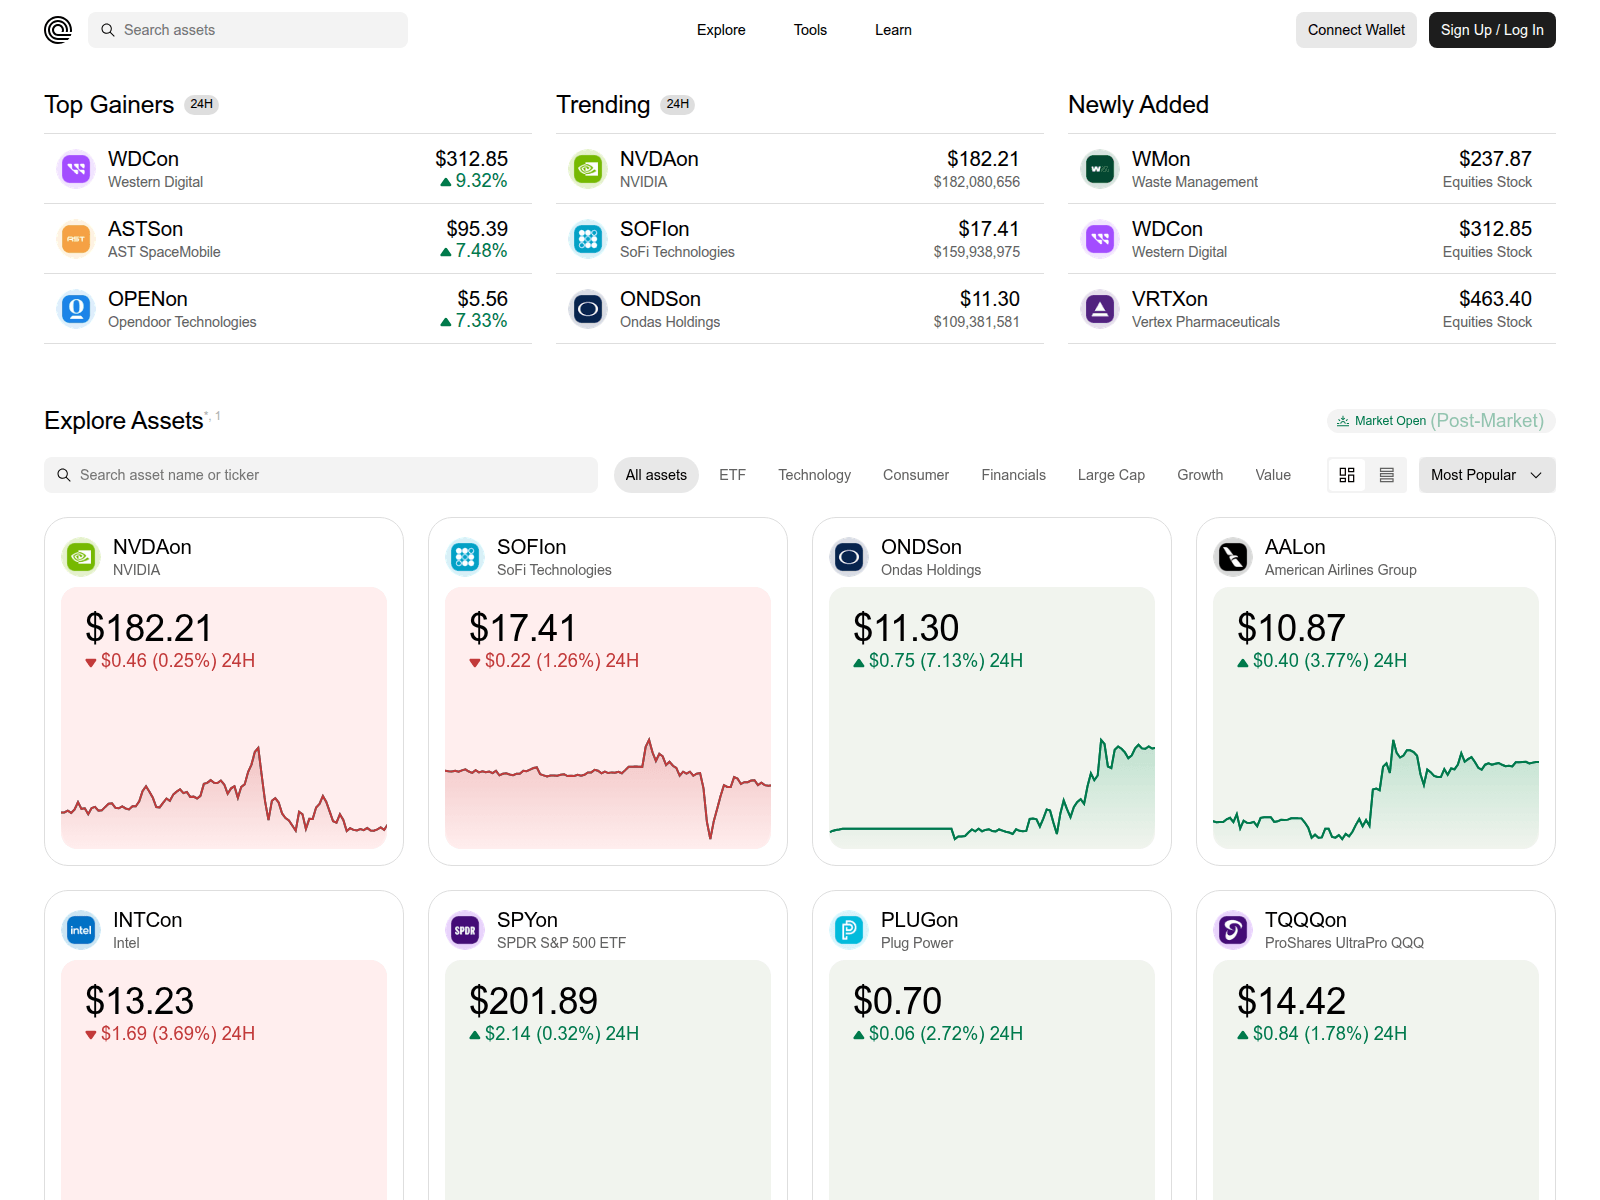Click the $463.40 price for VRTXon
Image resolution: width=1600 pixels, height=1200 pixels.
pyautogui.click(x=1495, y=299)
